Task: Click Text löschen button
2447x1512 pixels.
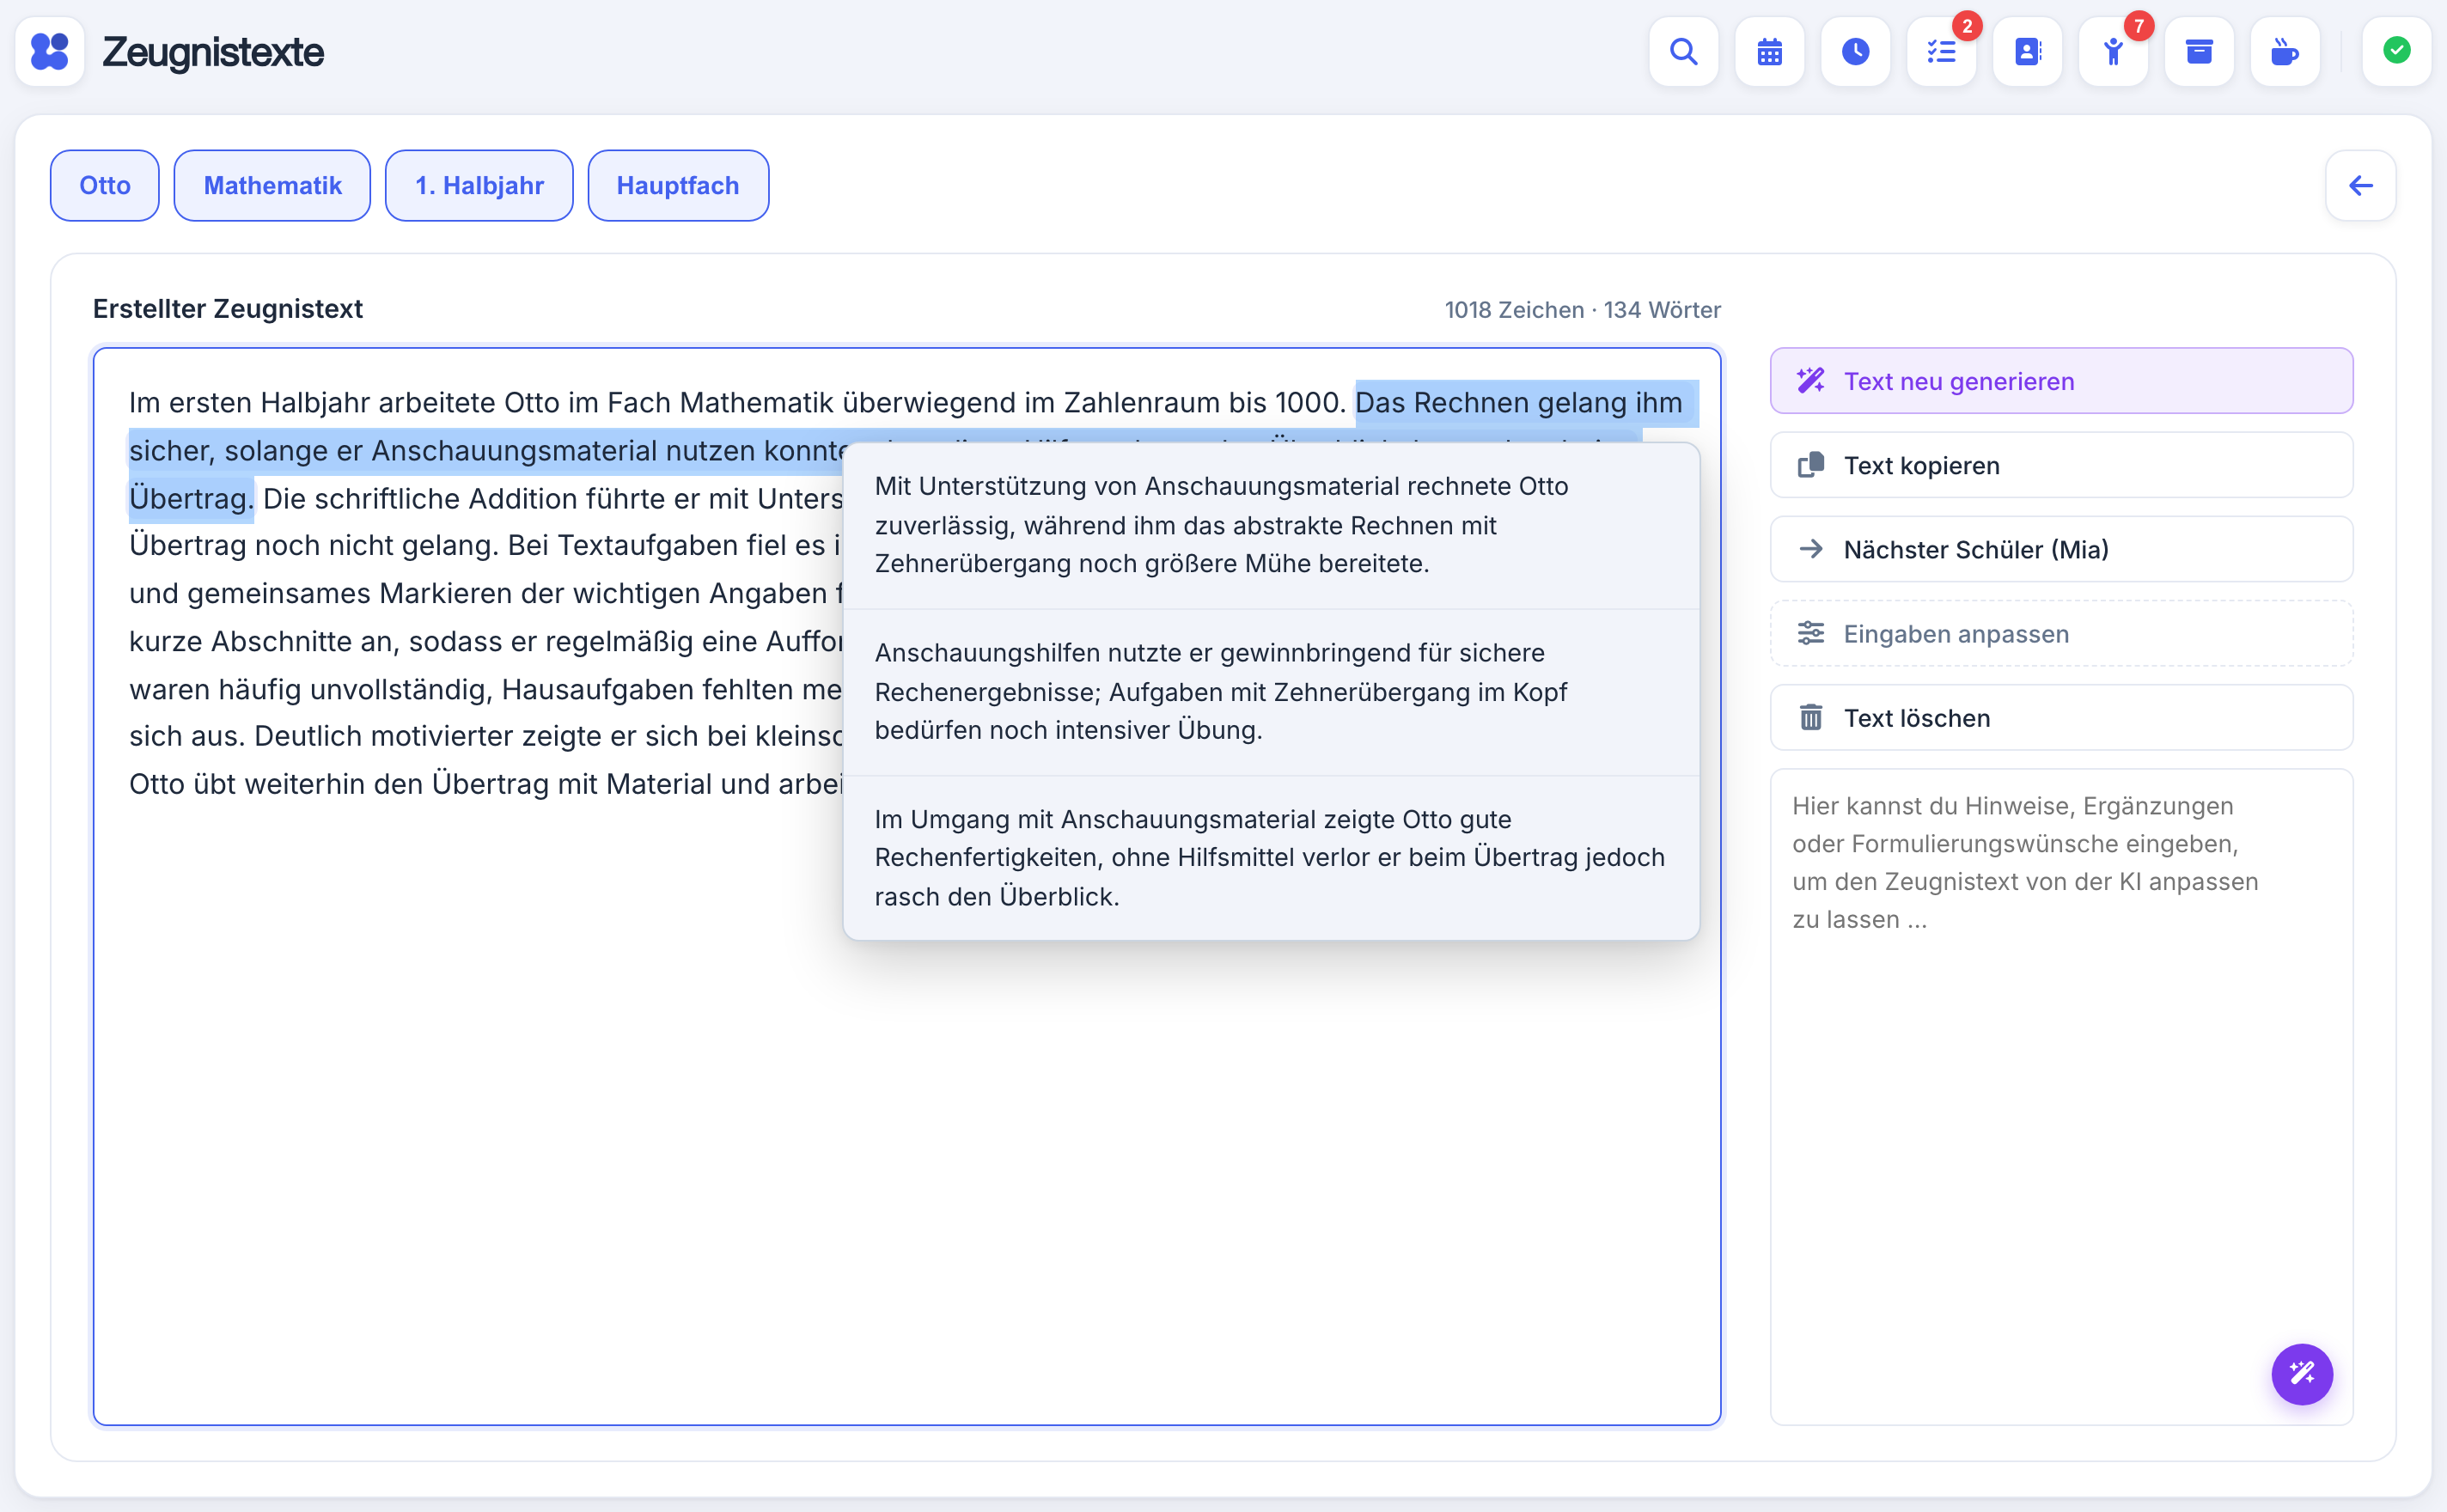Action: 2061,718
